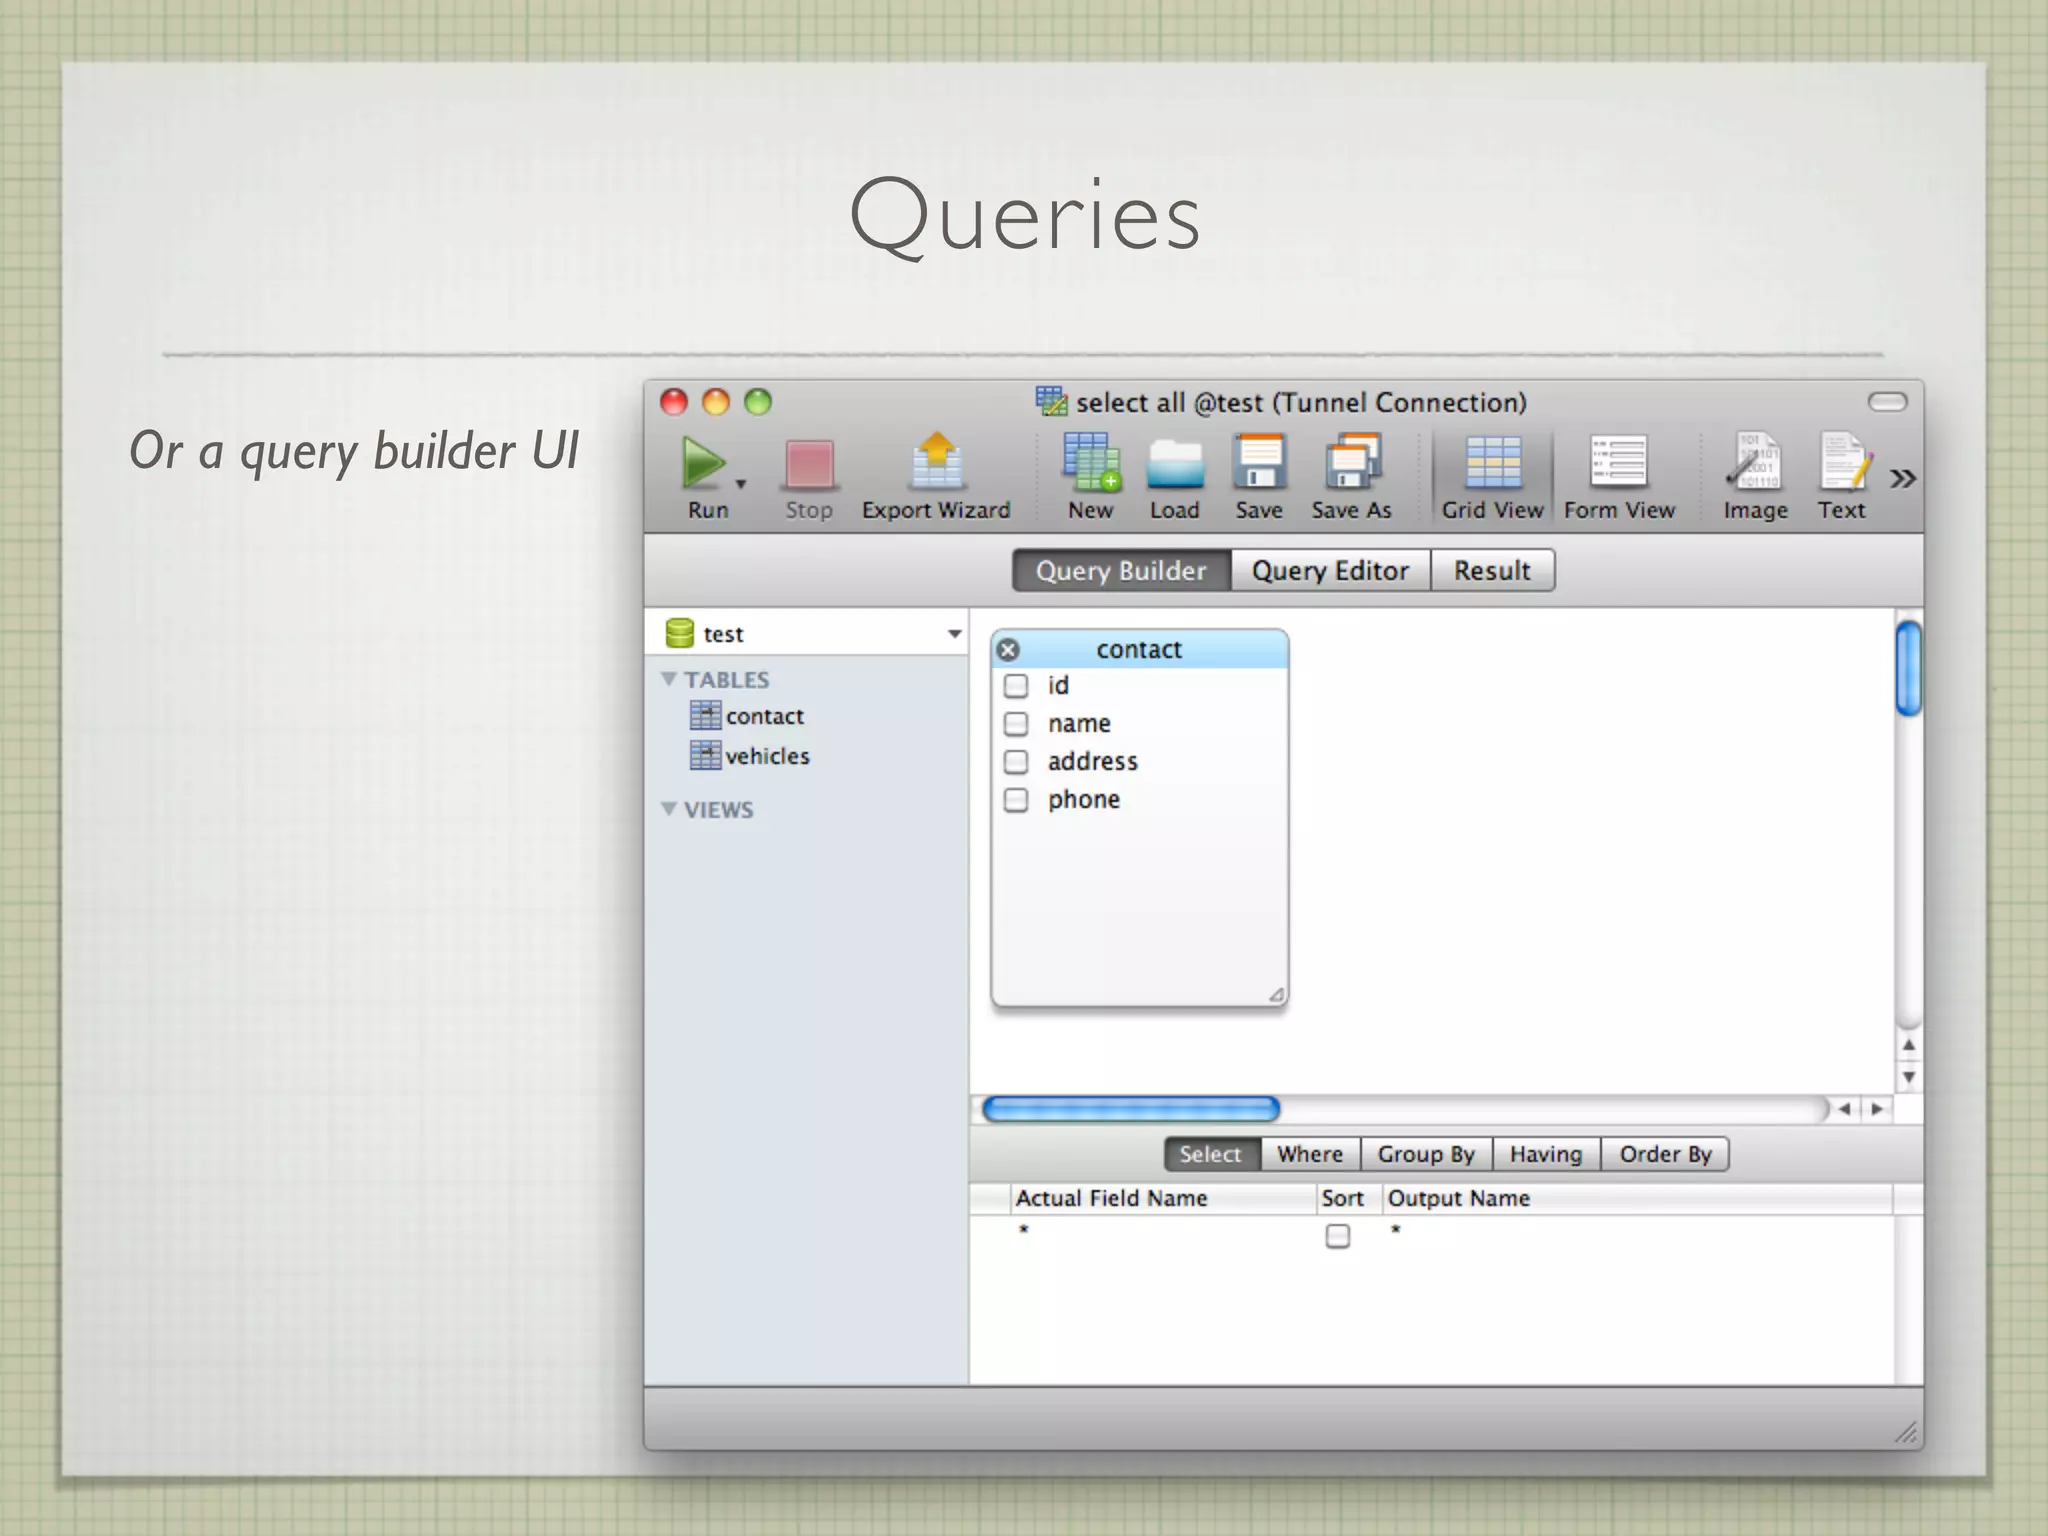The width and height of the screenshot is (2048, 1536).
Task: Click the Output Name column header
Action: pyautogui.click(x=1638, y=1198)
